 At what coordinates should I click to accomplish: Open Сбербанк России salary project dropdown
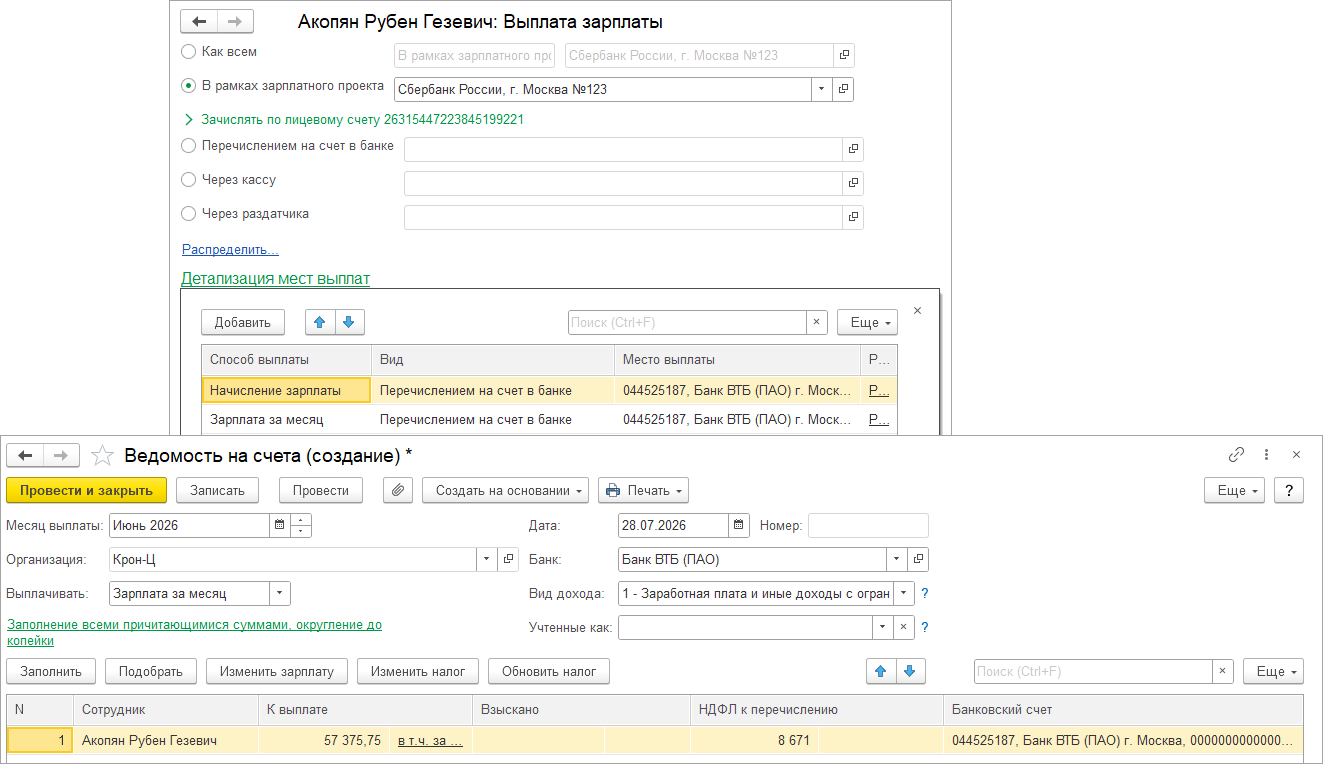click(821, 89)
